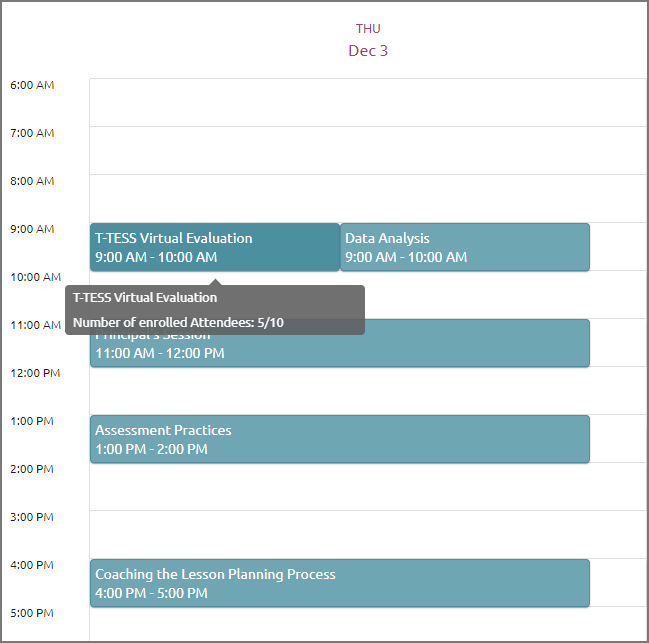Screen dimensions: 649x643
Task: Click the Dec 3 date header
Action: pos(368,51)
